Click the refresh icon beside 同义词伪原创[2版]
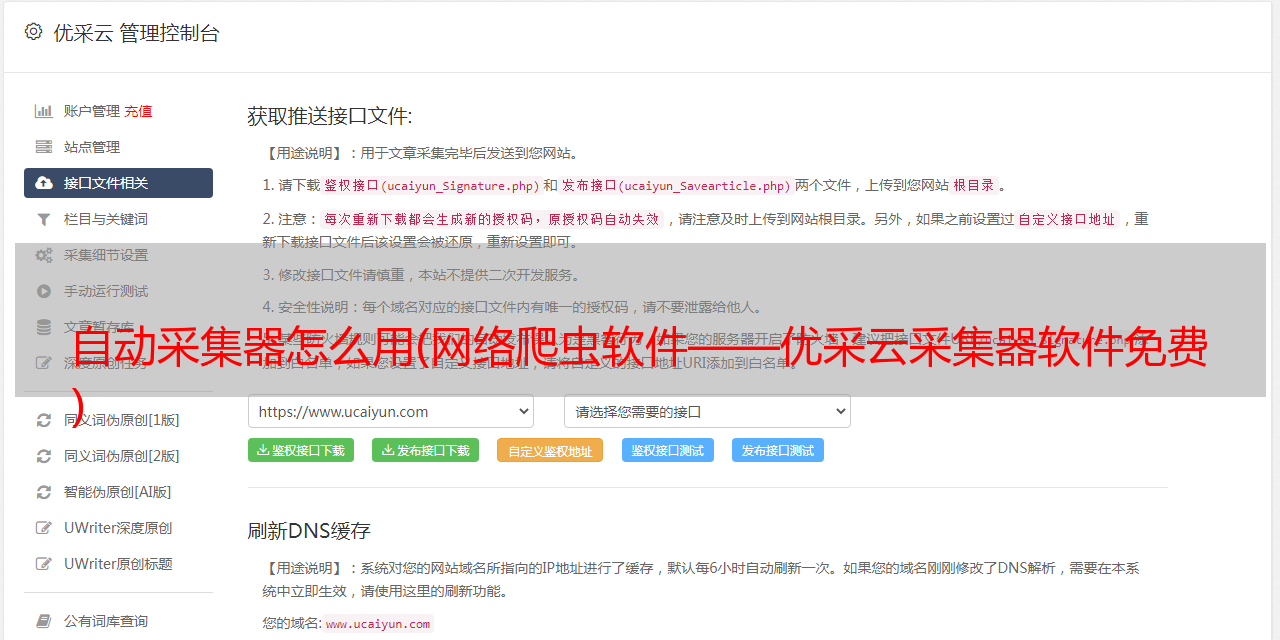This screenshot has width=1280, height=640. pyautogui.click(x=44, y=456)
